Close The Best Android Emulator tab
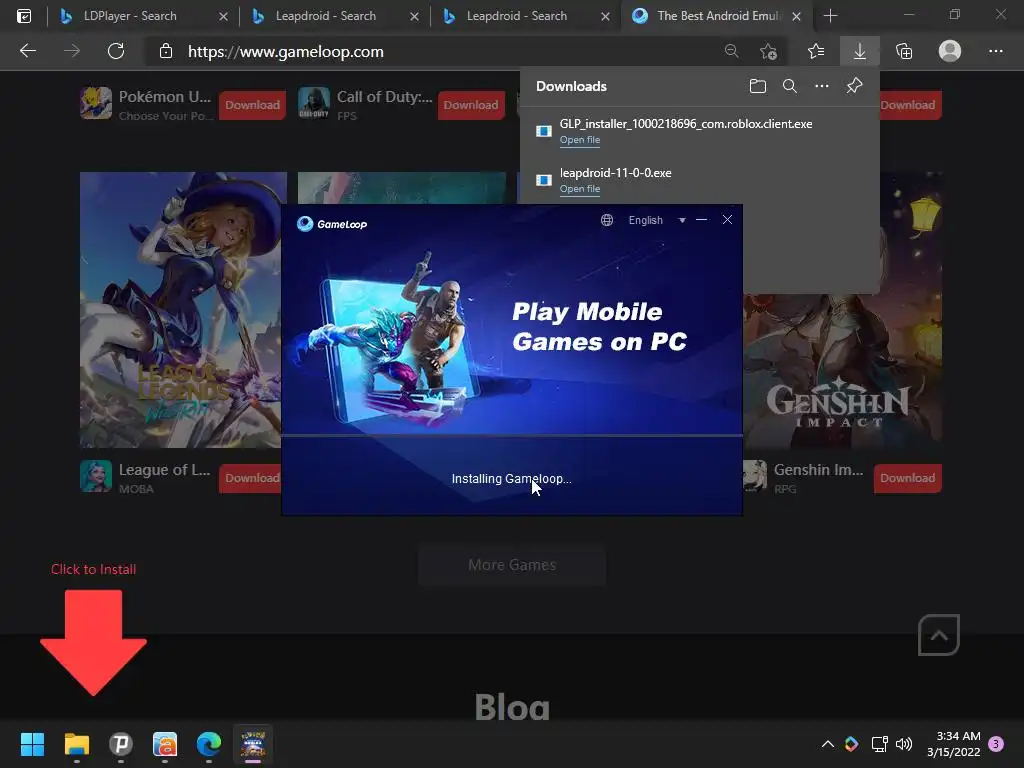Screen dimensions: 1024x768 [796, 16]
